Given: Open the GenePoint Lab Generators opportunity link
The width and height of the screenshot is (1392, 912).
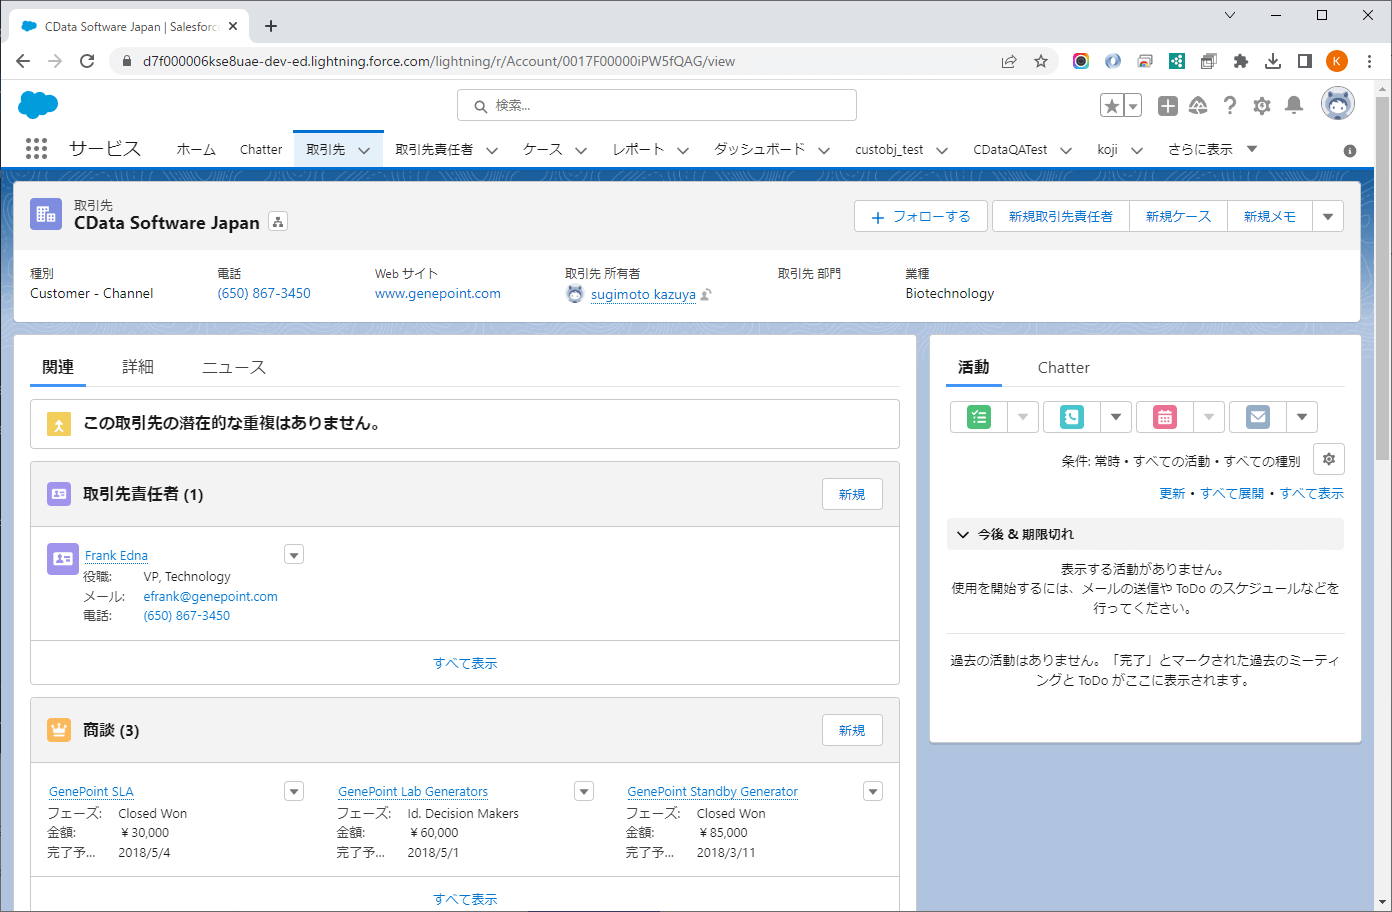Looking at the screenshot, I should (413, 791).
